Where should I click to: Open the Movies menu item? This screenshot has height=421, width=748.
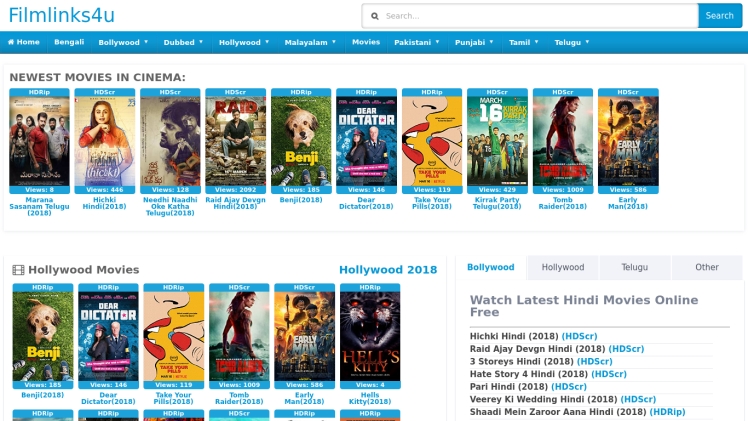tap(366, 42)
